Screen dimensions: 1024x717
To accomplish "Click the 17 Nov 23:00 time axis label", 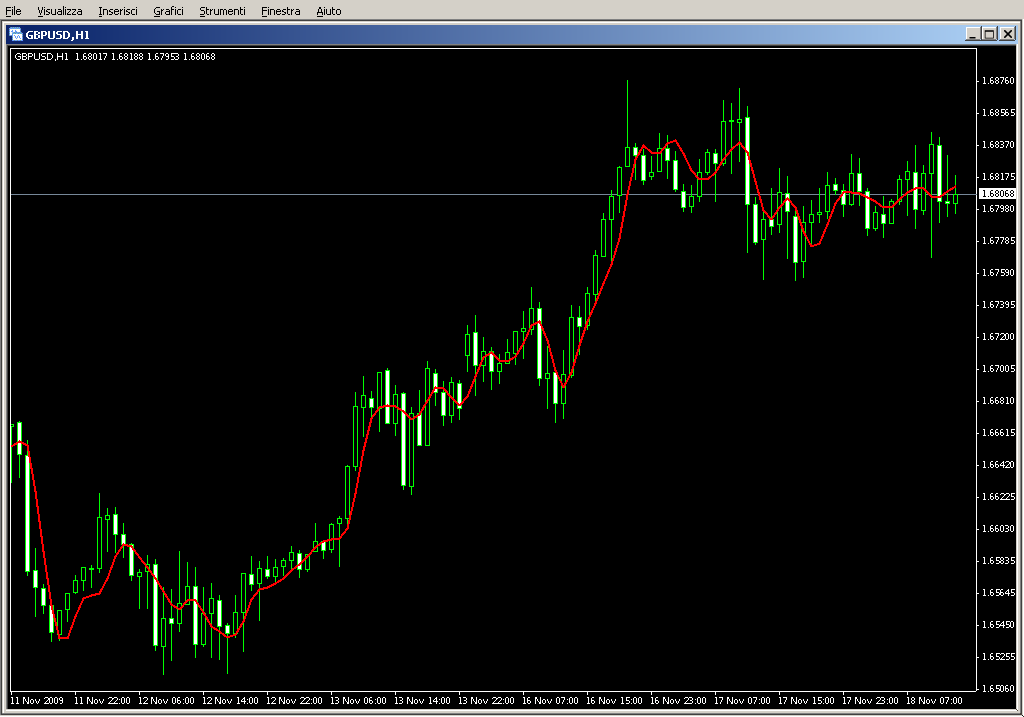I will pyautogui.click(x=870, y=701).
